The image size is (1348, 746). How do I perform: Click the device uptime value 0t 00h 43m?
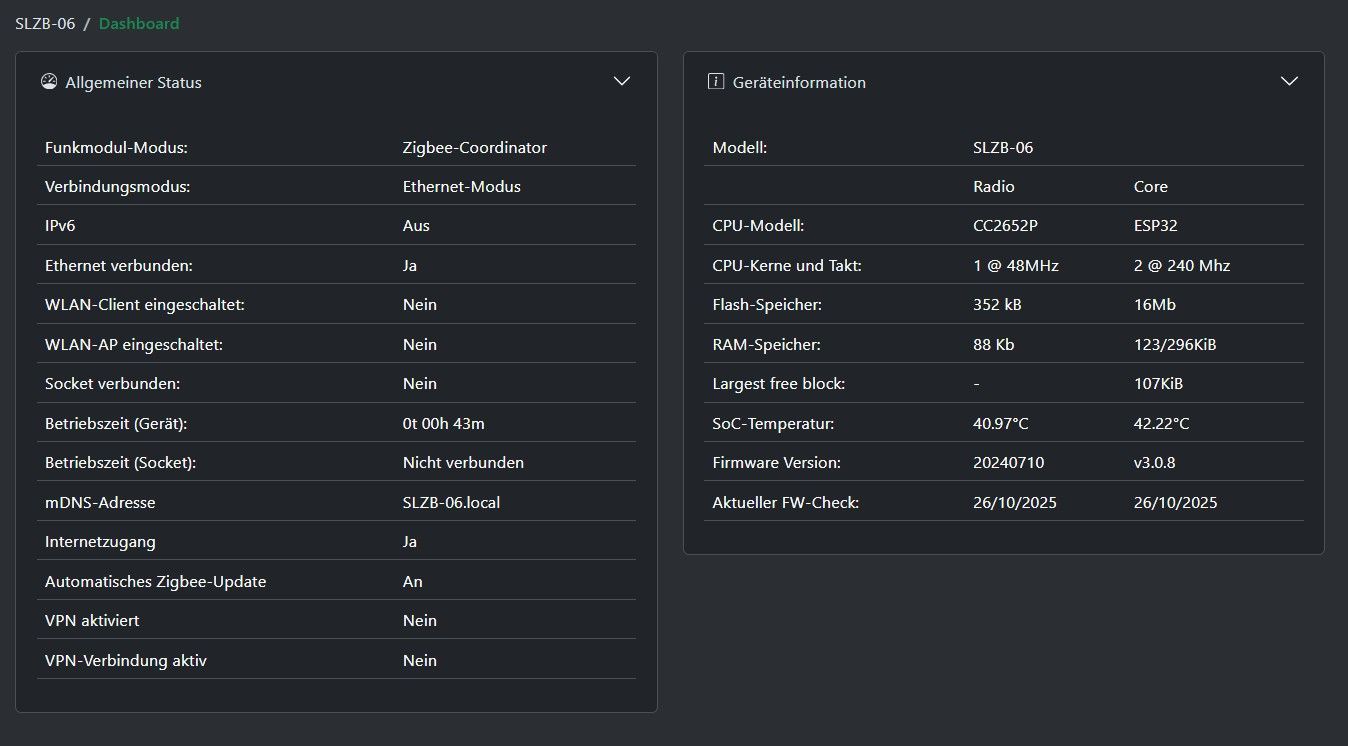click(443, 423)
